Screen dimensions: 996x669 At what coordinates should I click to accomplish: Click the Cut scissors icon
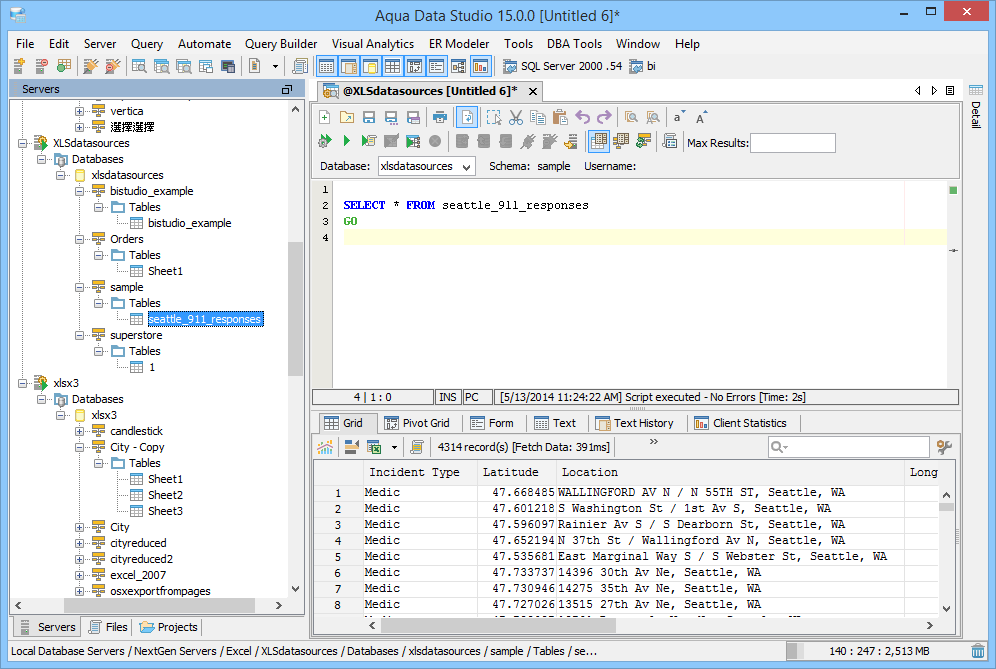516,117
